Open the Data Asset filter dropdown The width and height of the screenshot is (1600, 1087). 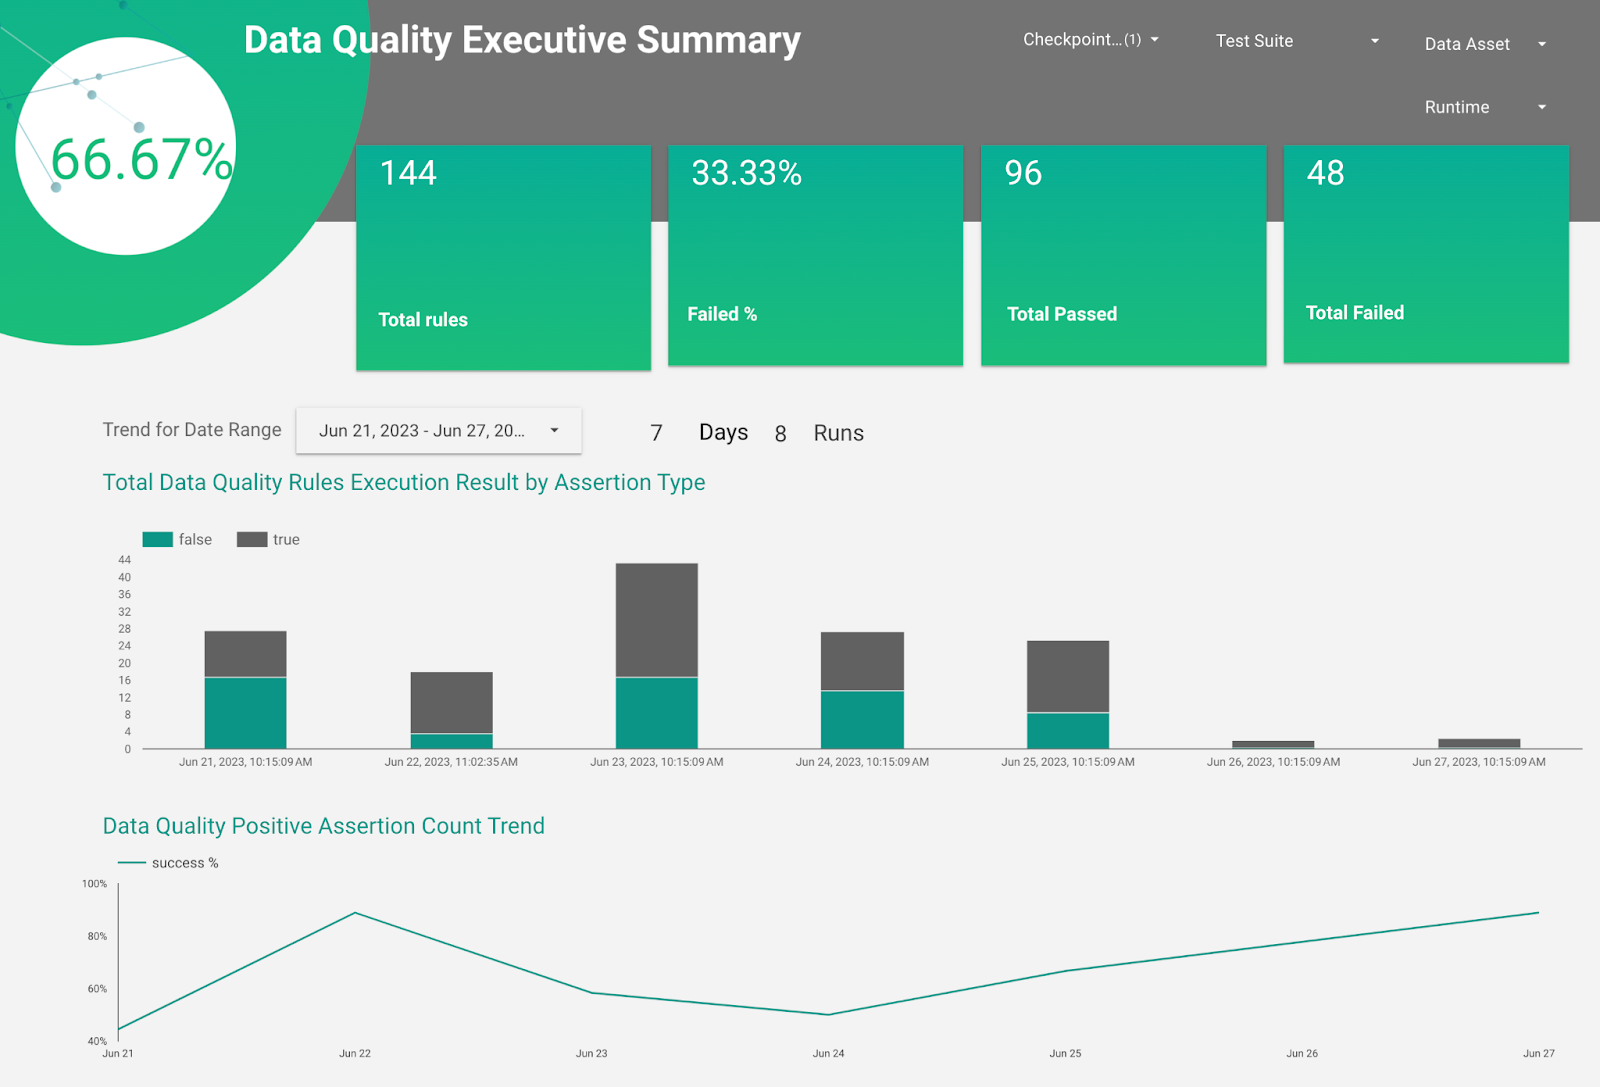(x=1485, y=44)
